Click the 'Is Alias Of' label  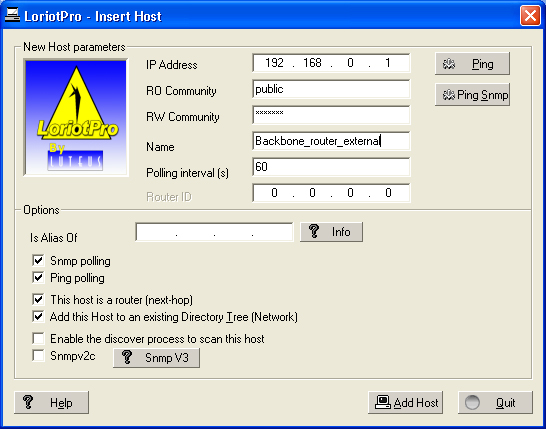click(x=54, y=238)
